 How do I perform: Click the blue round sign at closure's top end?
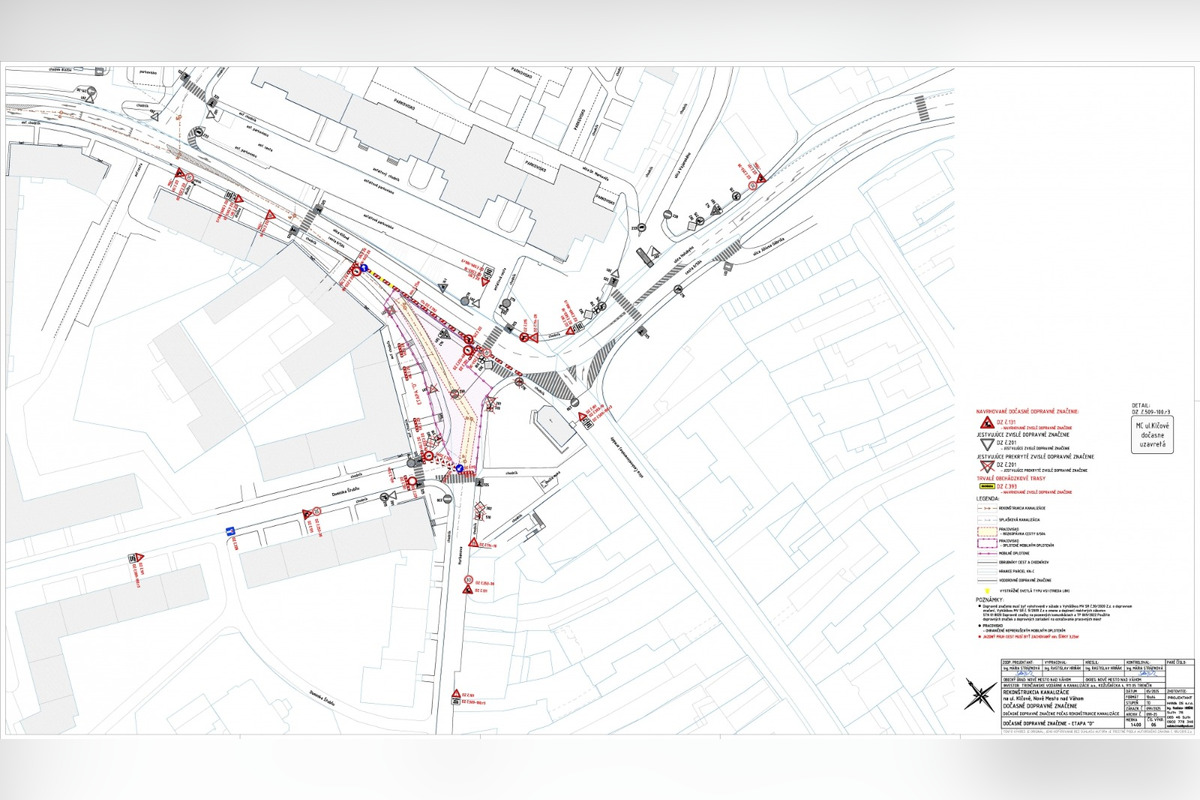tap(365, 270)
